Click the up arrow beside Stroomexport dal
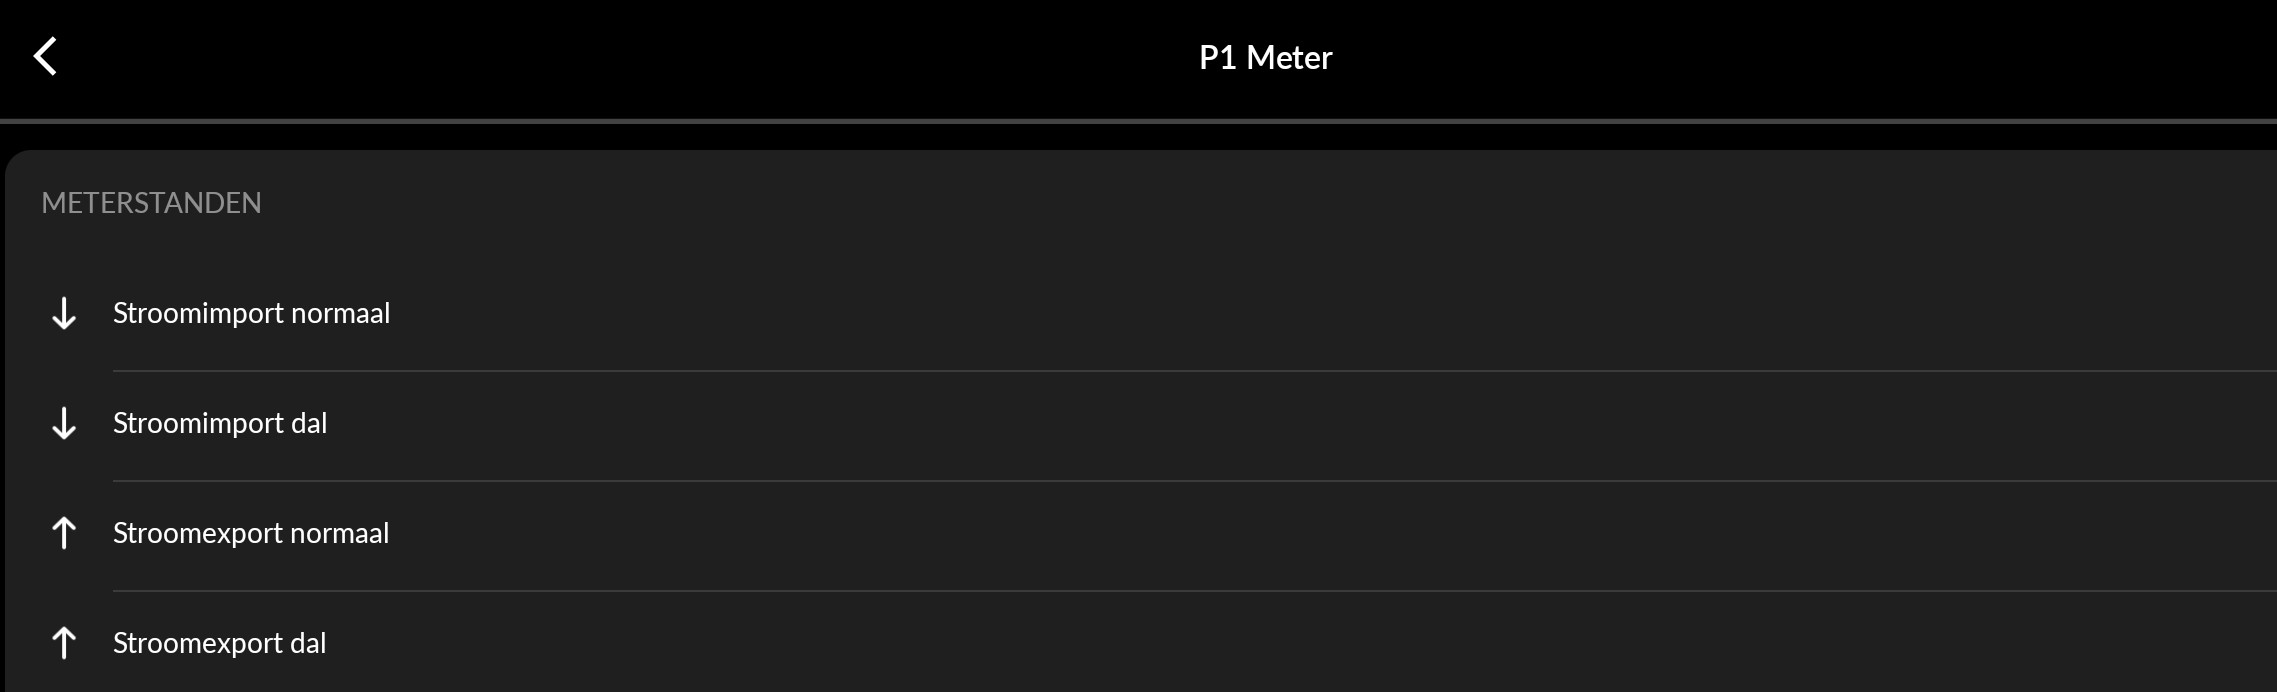 [x=64, y=643]
